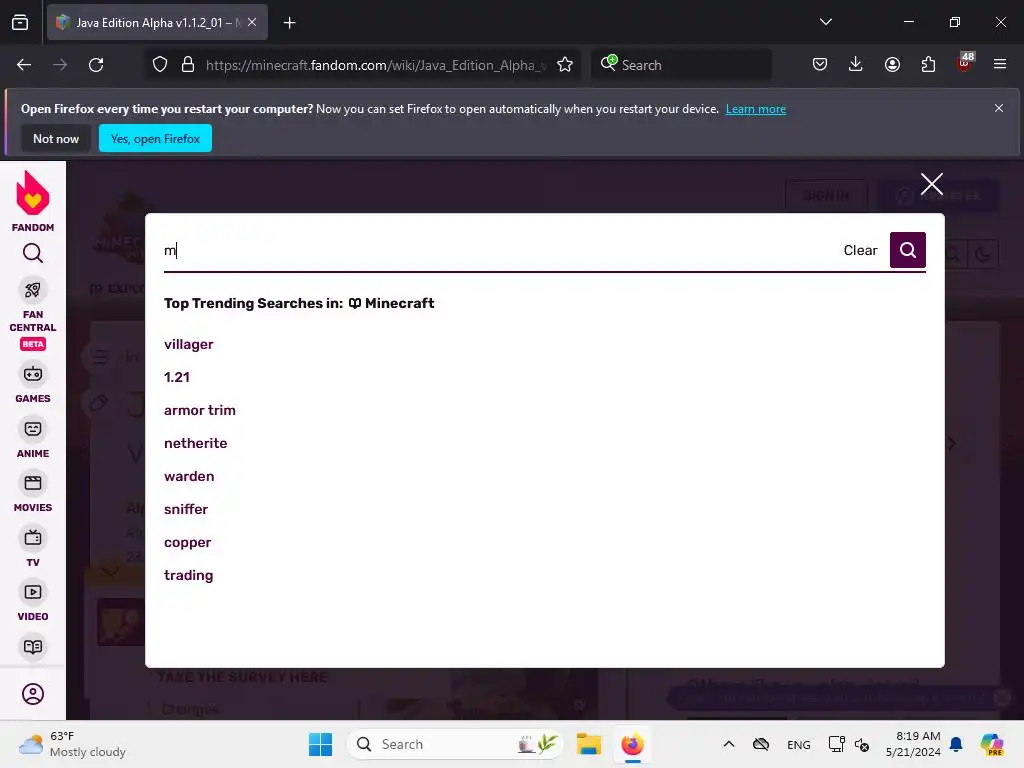1024x768 pixels.
Task: Click 'Yes, open Firefox' button
Action: point(155,138)
